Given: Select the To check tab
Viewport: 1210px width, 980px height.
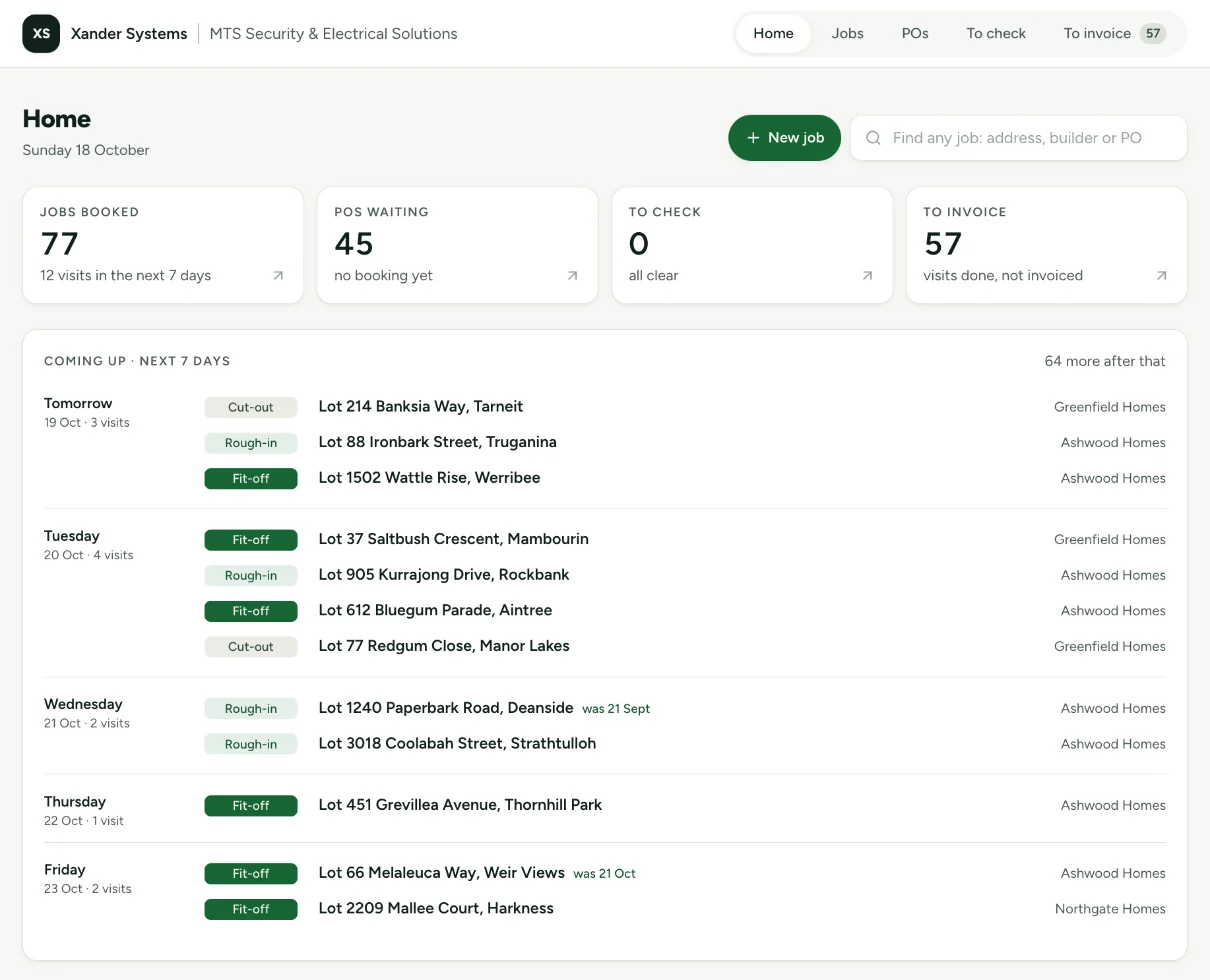Looking at the screenshot, I should click(x=996, y=34).
